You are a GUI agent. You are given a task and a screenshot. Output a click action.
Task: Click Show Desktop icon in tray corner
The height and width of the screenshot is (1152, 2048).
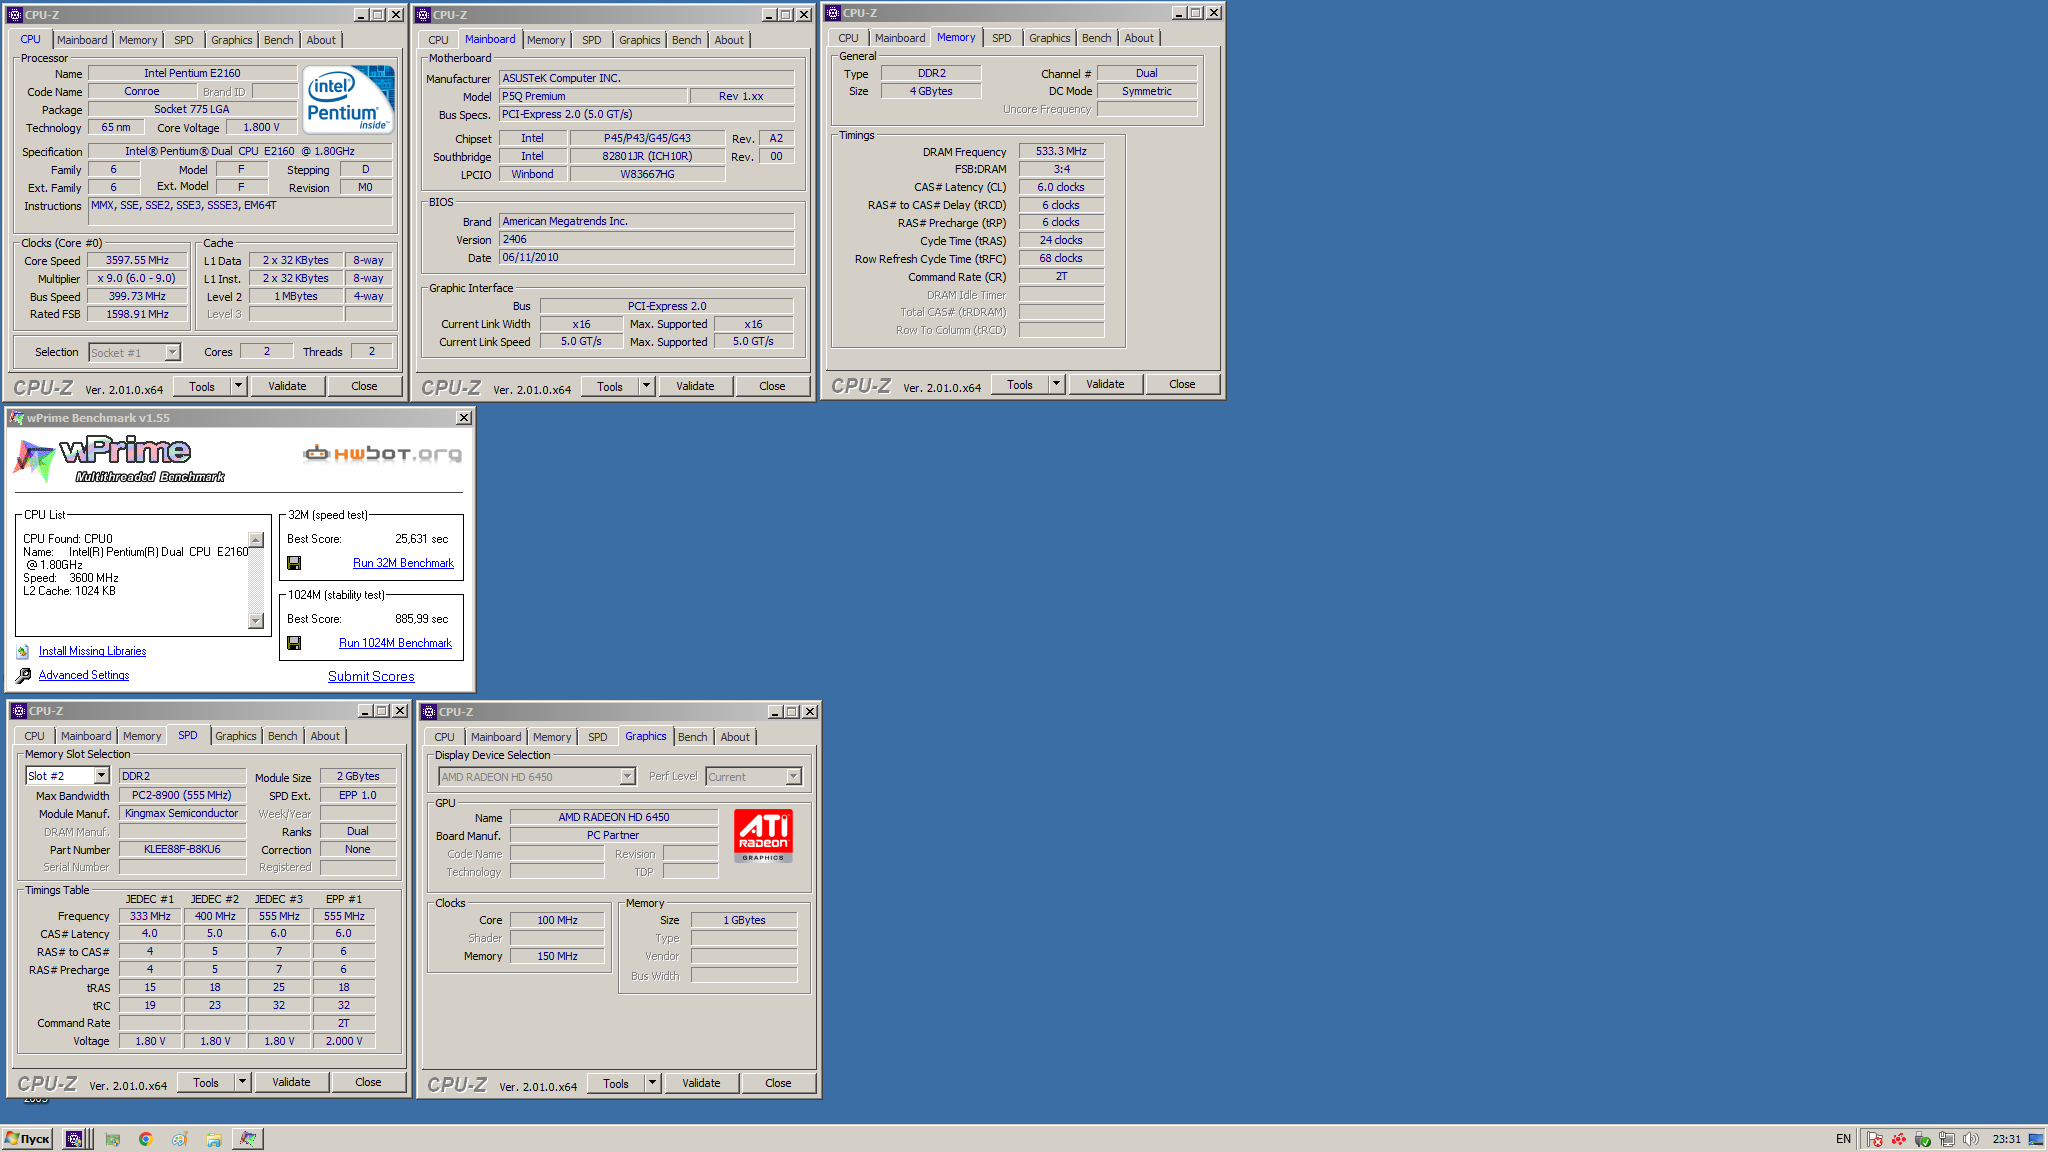2036,1139
